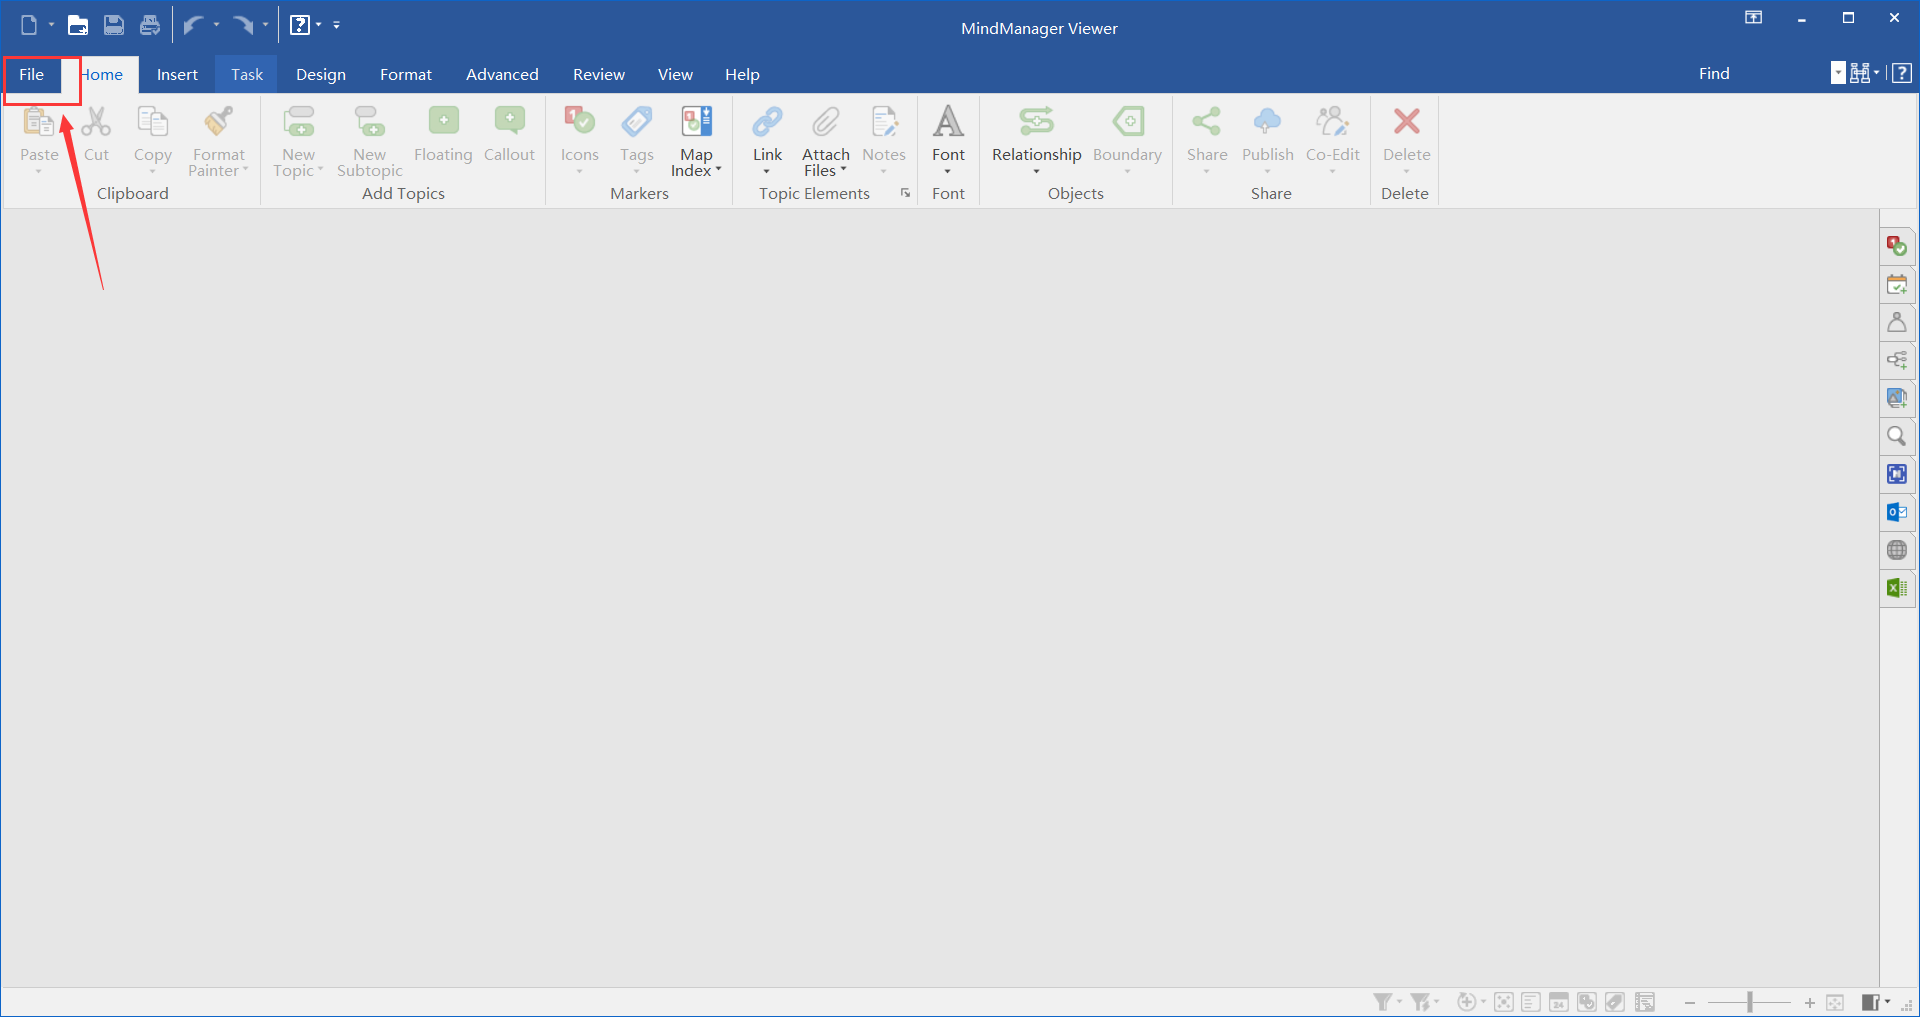Toggle the task panes button in status bar

pyautogui.click(x=1870, y=1002)
